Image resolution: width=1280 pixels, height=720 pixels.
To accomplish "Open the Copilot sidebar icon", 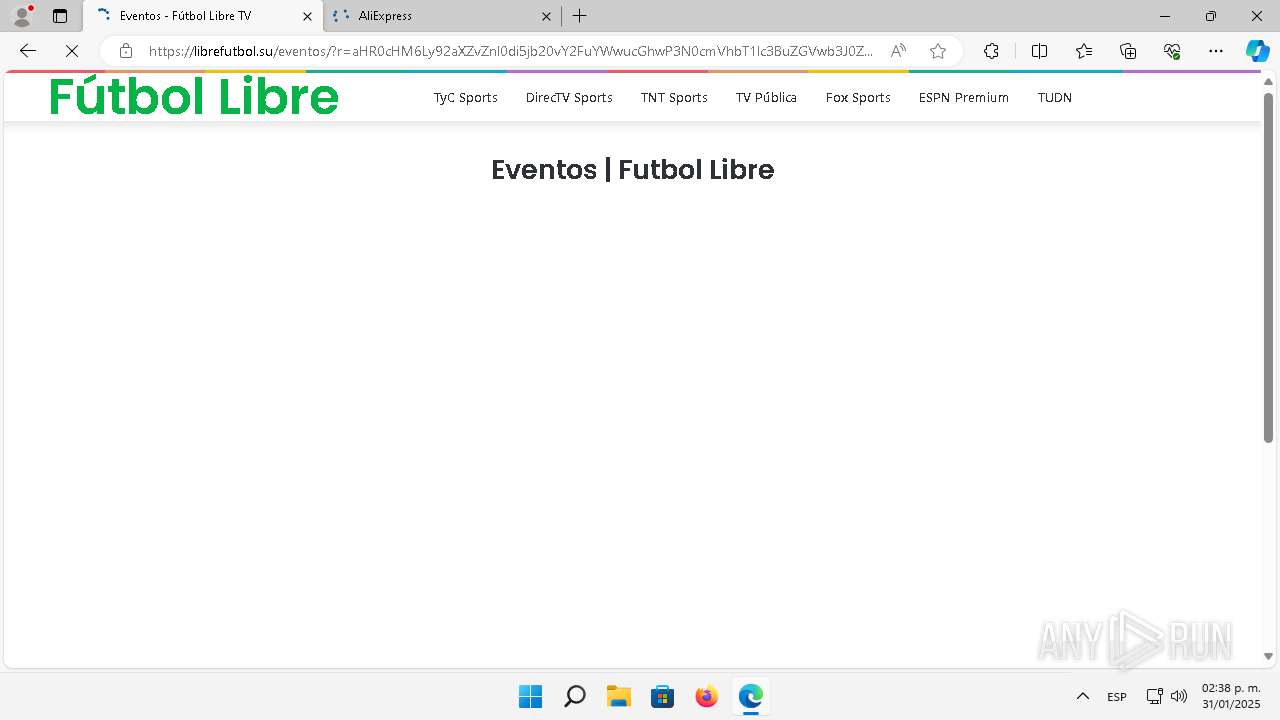I will [x=1258, y=51].
